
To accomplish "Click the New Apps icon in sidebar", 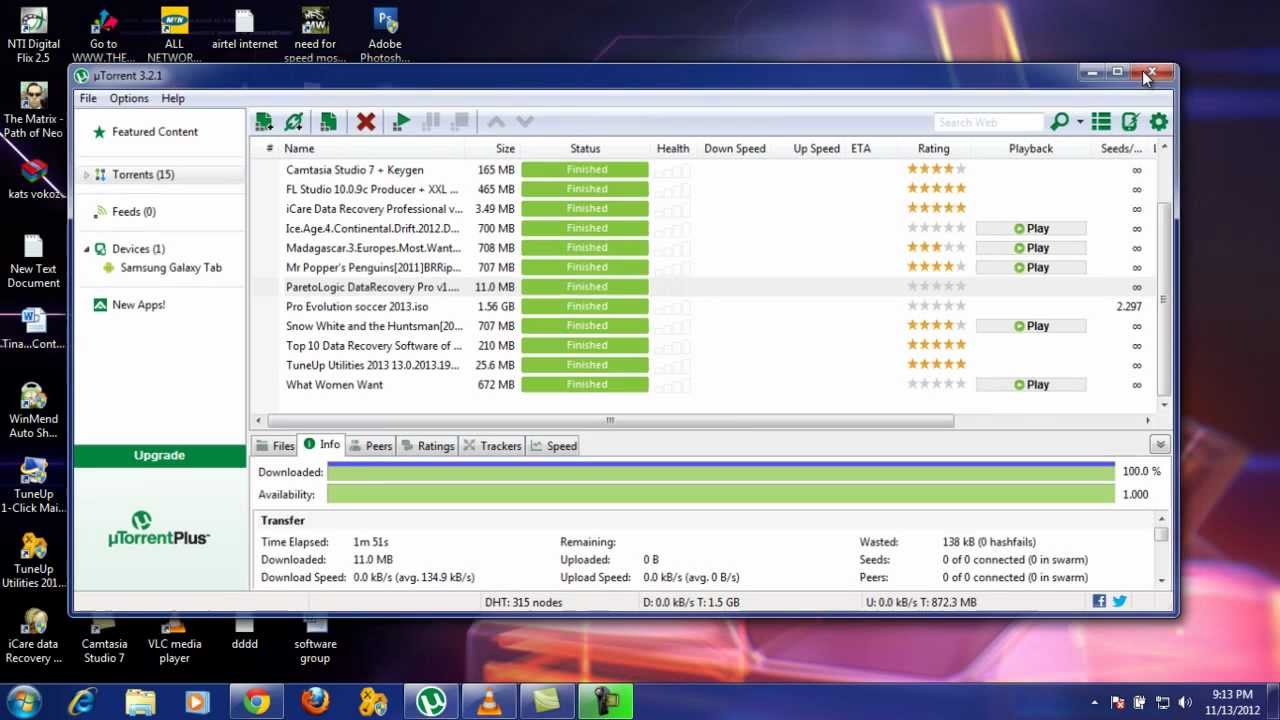I will coord(100,305).
